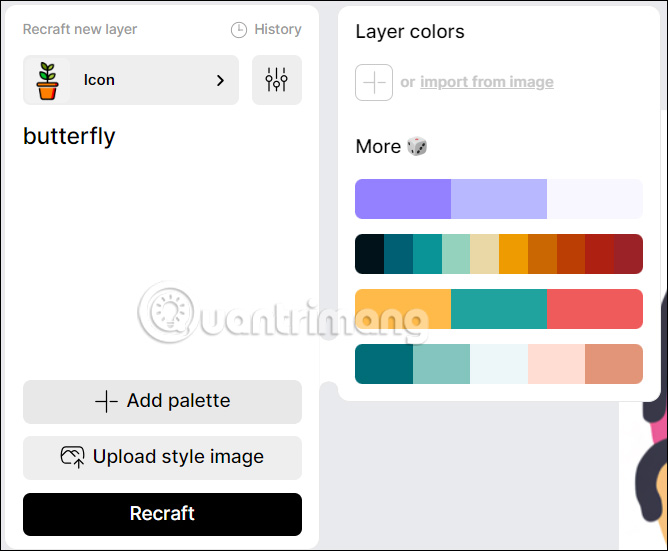Click the Upload style image button

click(x=162, y=457)
